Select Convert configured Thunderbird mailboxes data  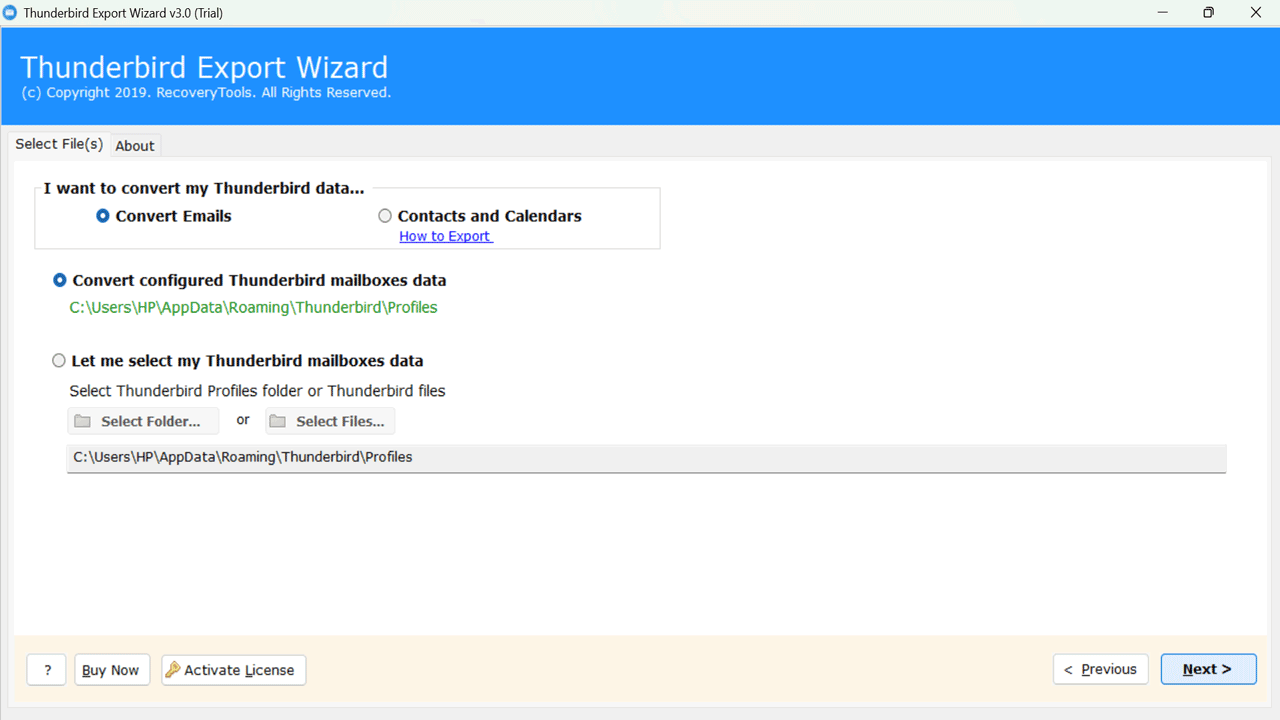250,281
